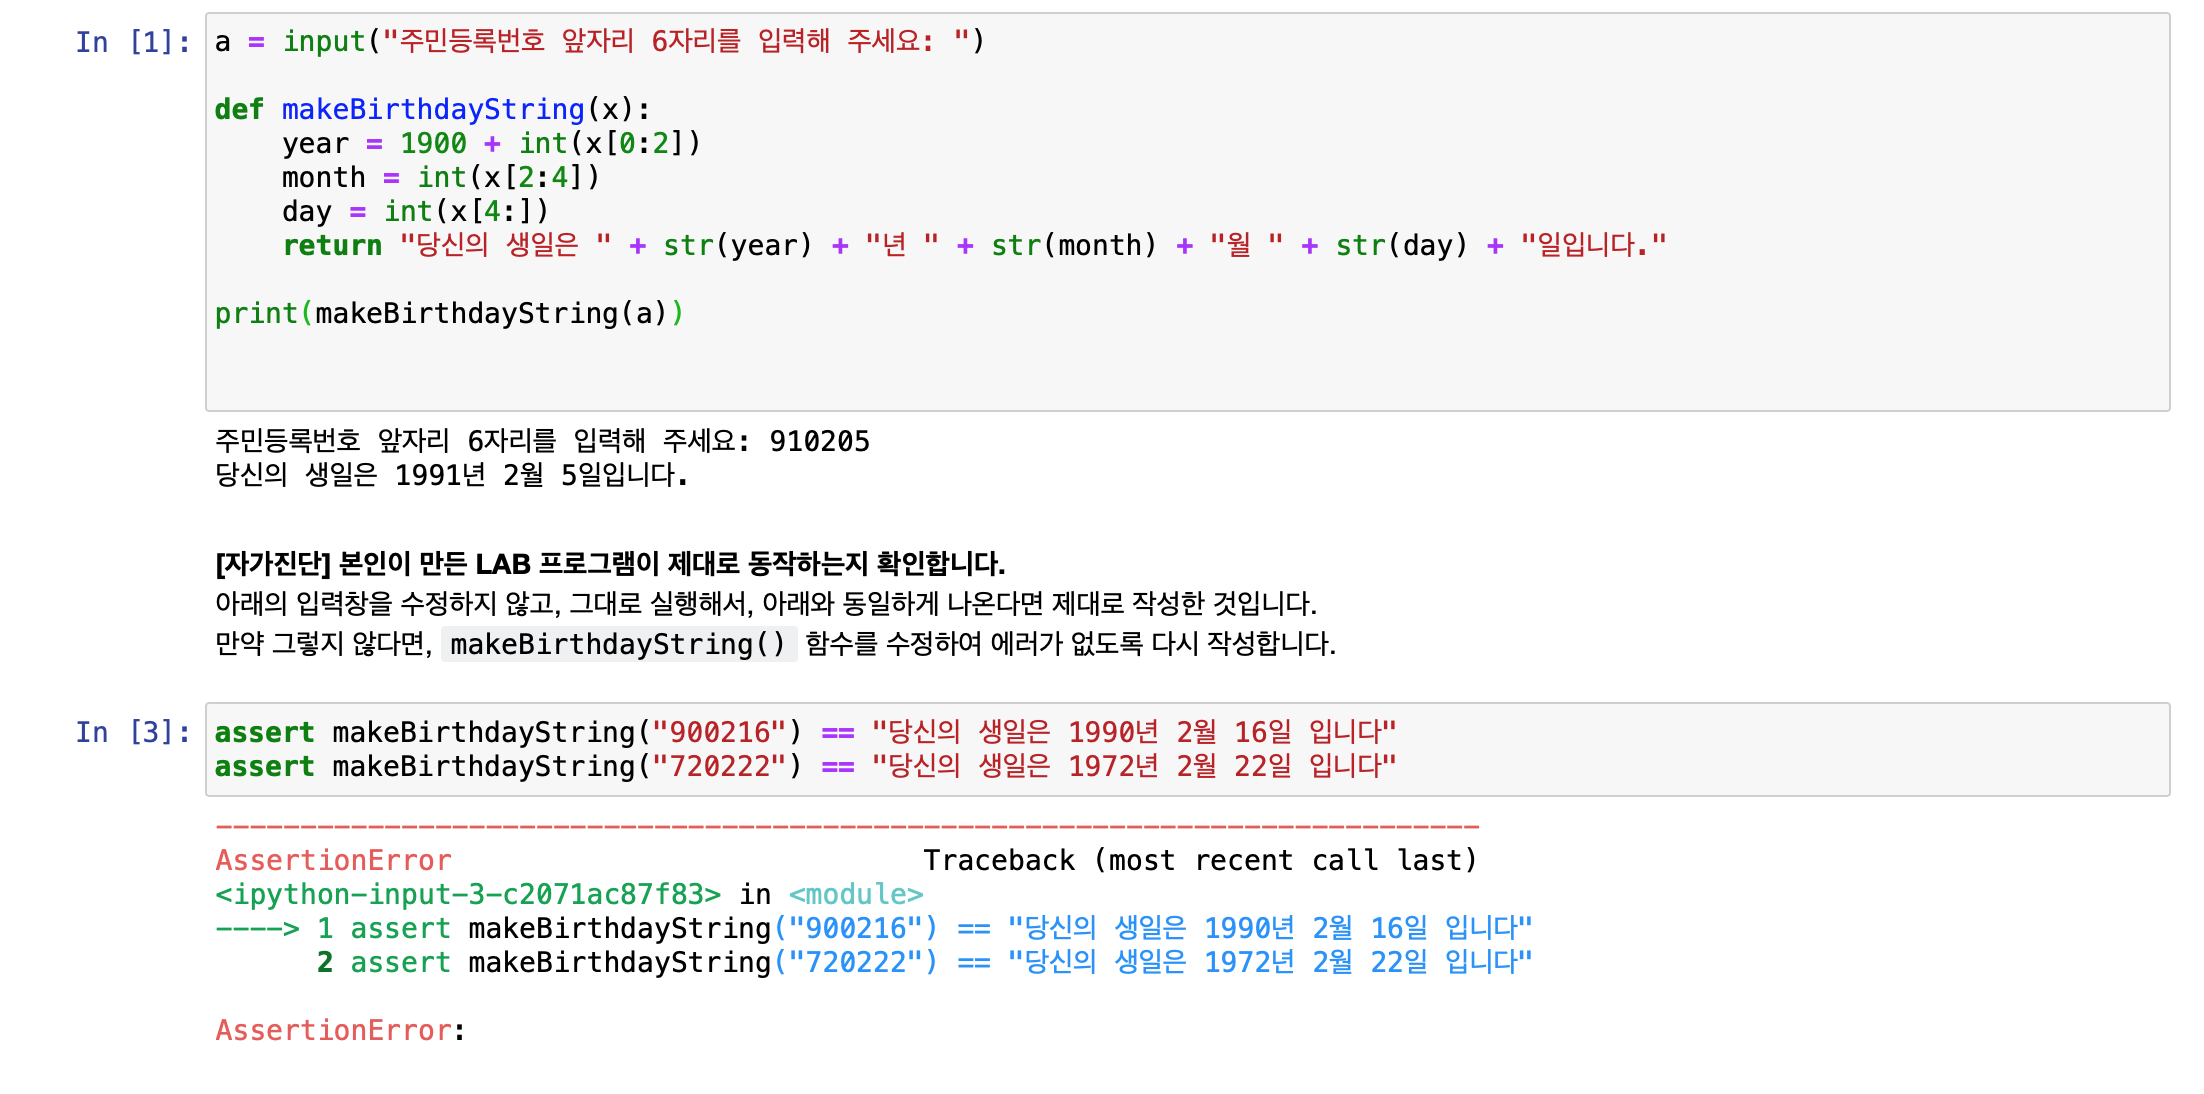Click the final 'AssertionError:' line

tap(341, 1031)
